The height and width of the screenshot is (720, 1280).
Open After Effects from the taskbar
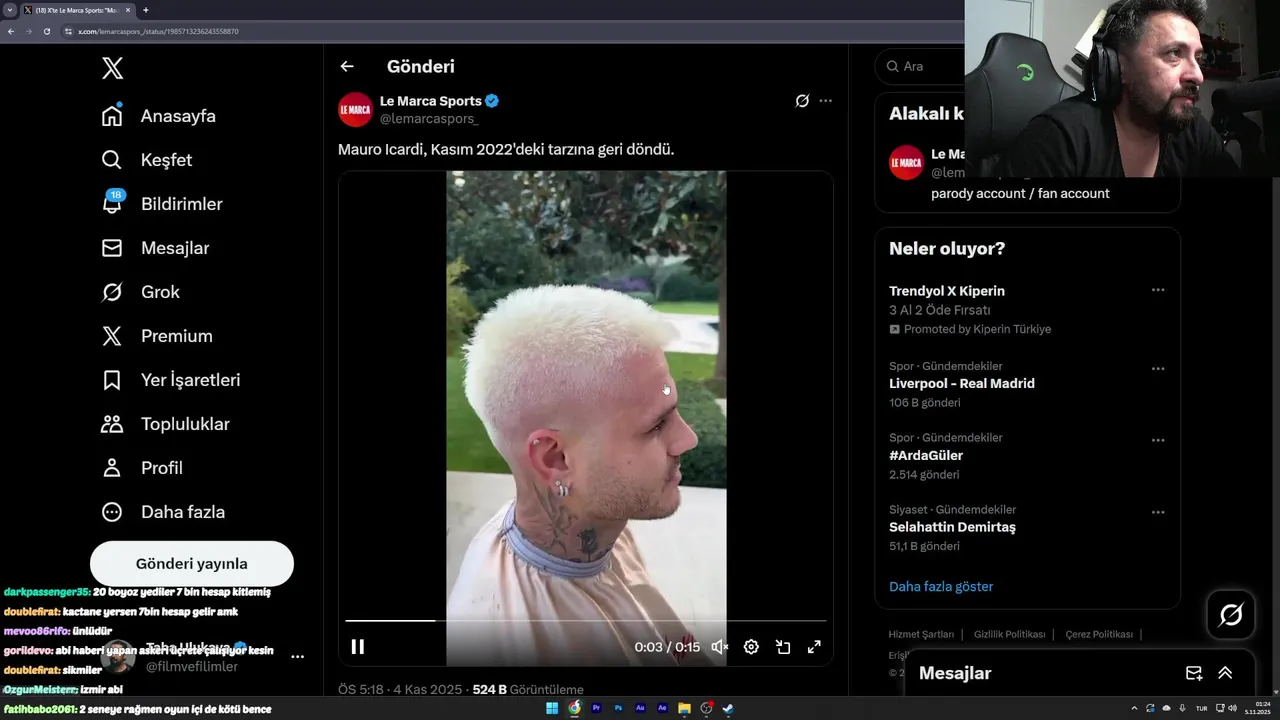click(x=662, y=708)
